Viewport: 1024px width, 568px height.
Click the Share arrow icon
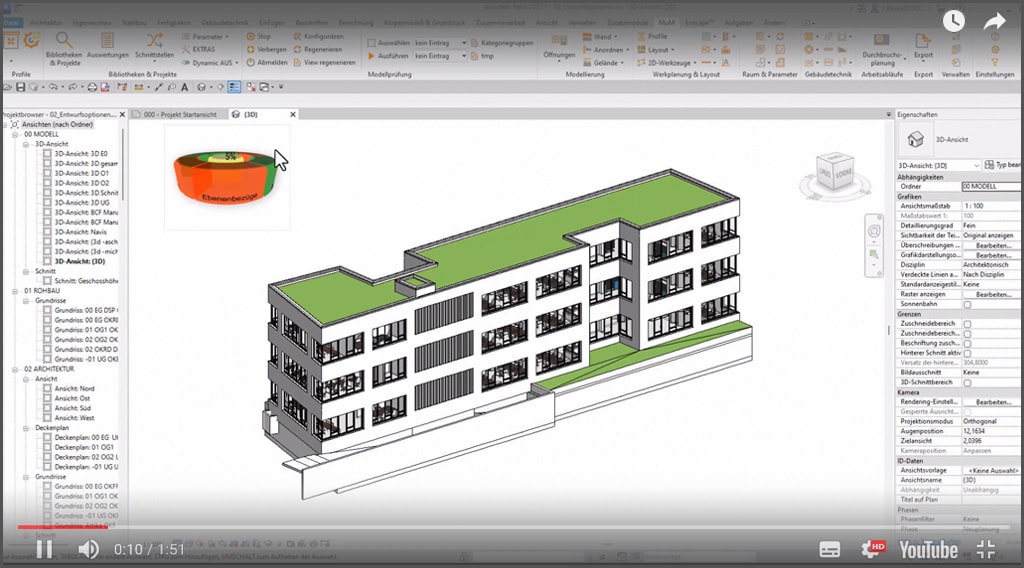click(x=994, y=20)
